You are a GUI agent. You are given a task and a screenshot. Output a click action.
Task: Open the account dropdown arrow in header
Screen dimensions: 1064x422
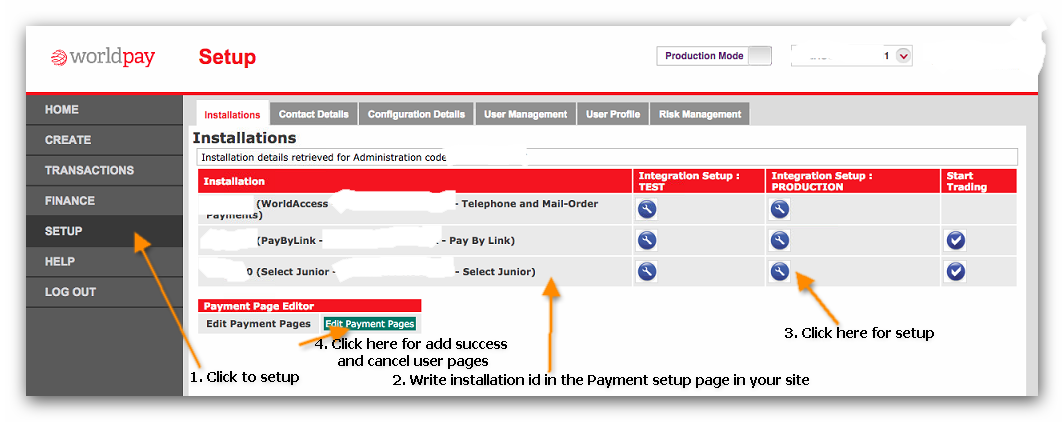click(x=902, y=56)
